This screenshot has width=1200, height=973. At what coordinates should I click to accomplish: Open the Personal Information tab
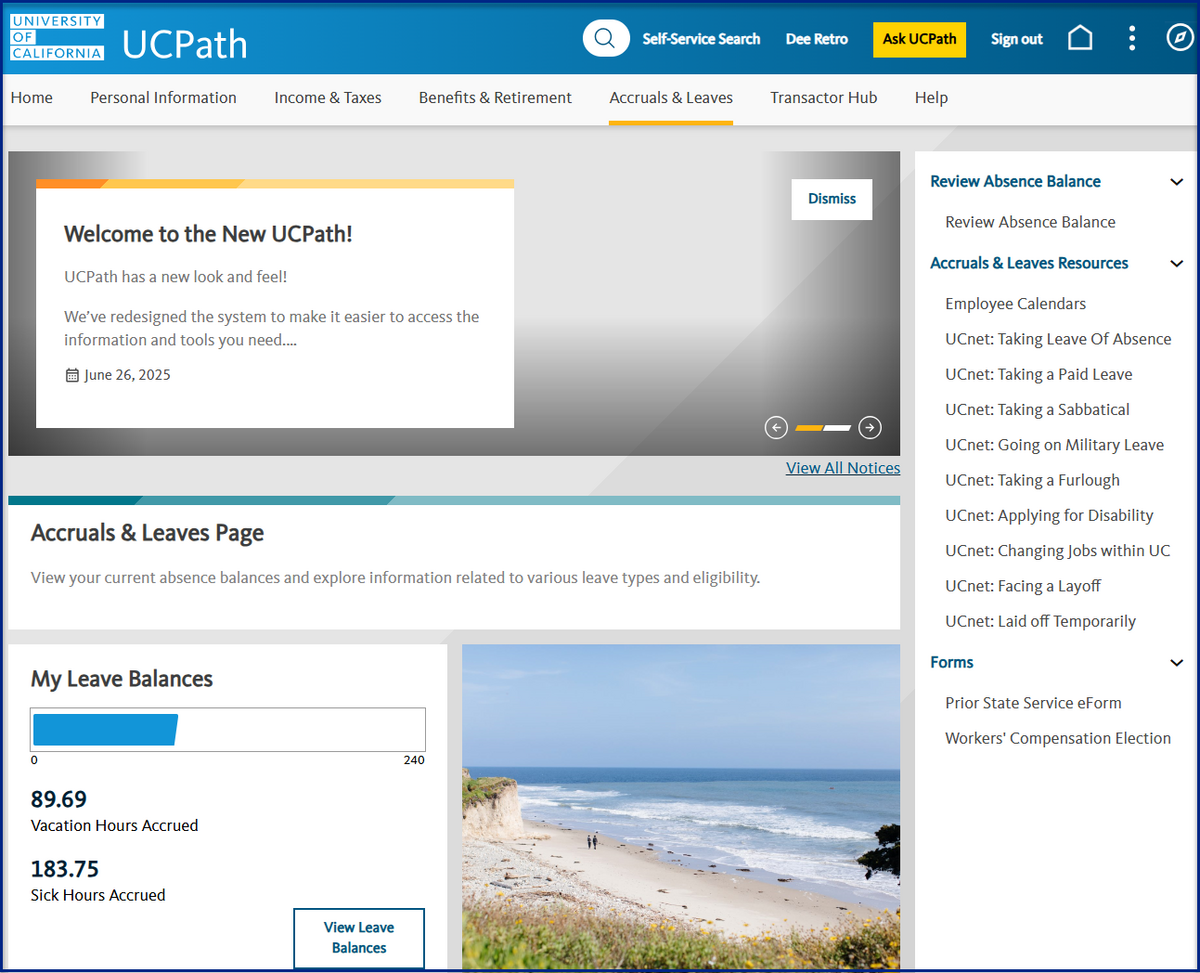tap(163, 98)
